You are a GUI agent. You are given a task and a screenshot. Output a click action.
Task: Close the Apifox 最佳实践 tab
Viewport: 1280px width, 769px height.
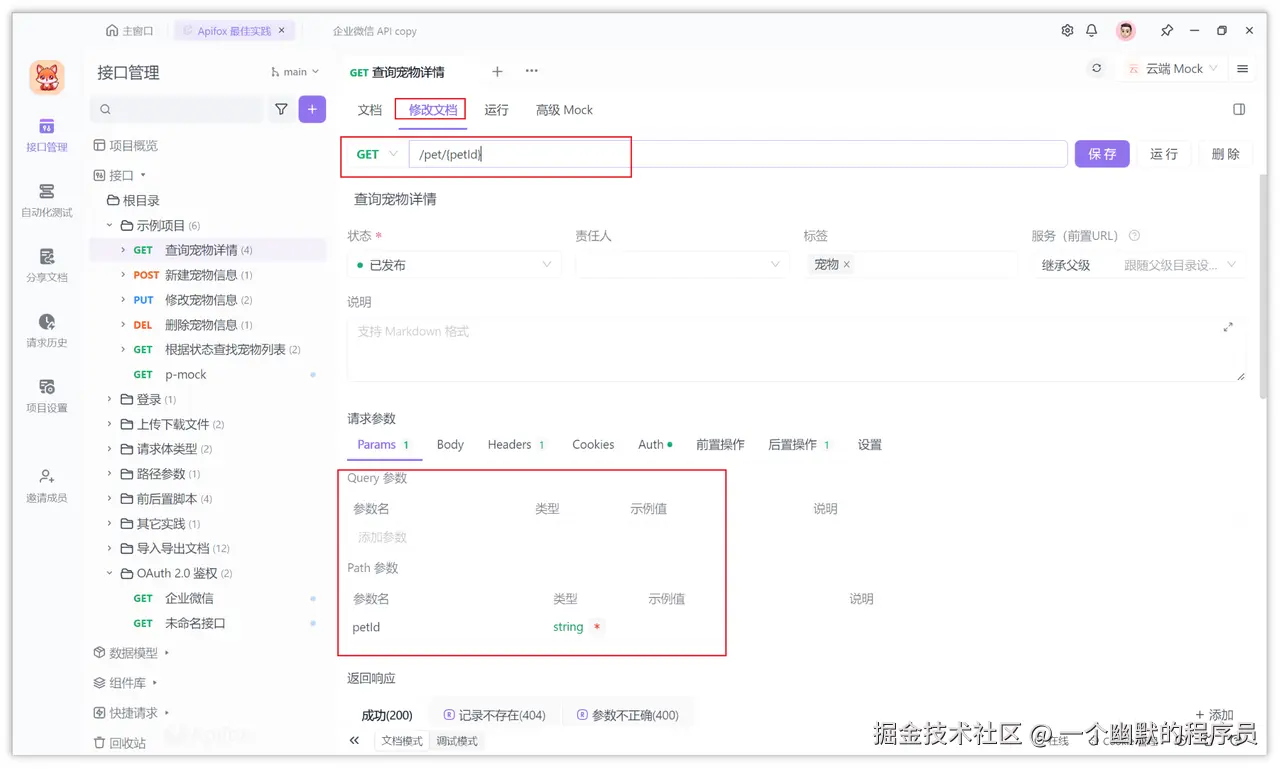click(x=281, y=31)
